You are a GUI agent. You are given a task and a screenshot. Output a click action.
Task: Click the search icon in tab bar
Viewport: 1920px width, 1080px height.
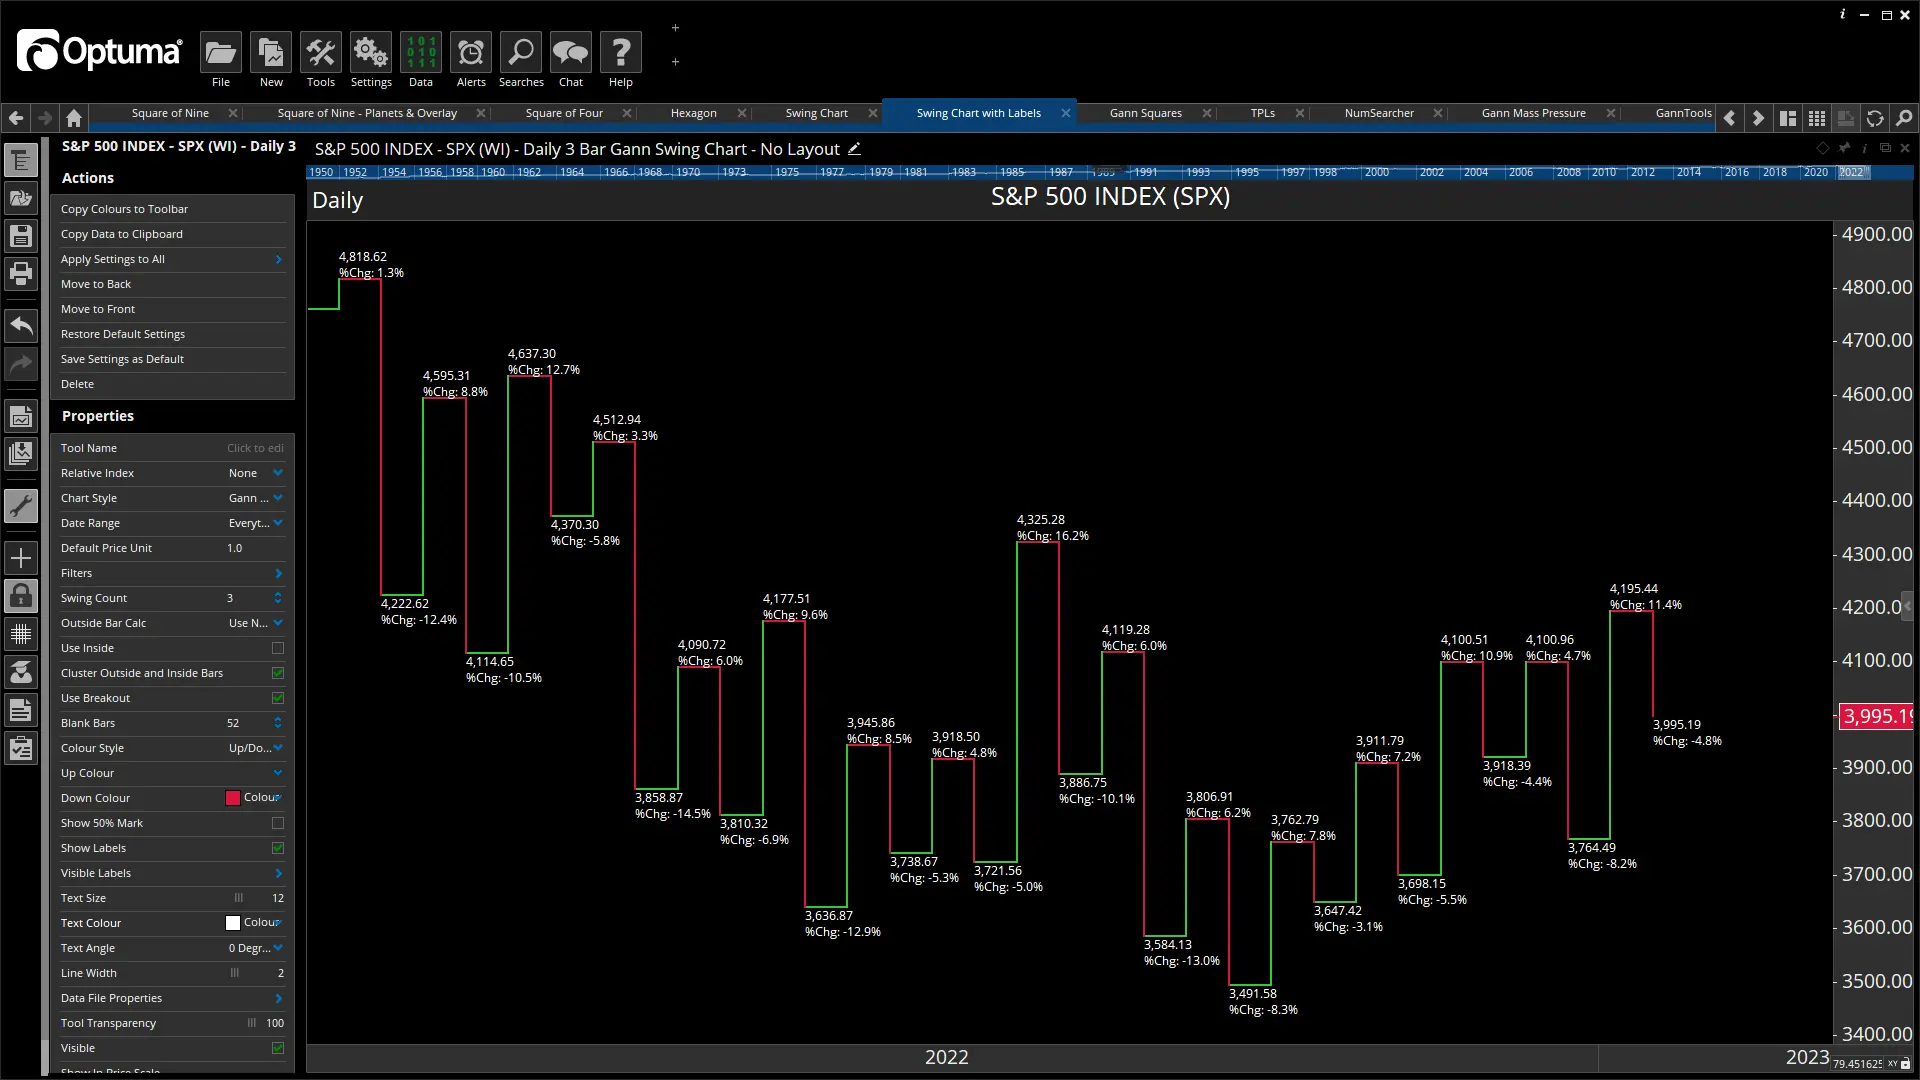pos(1904,118)
